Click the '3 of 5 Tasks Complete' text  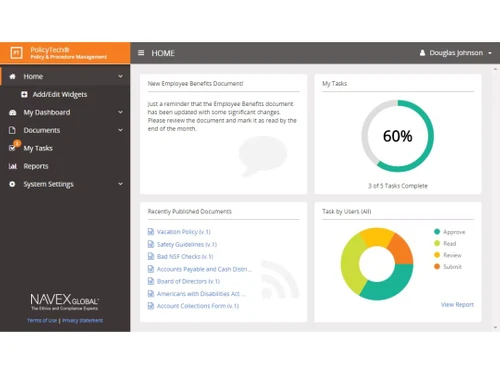[x=398, y=186]
